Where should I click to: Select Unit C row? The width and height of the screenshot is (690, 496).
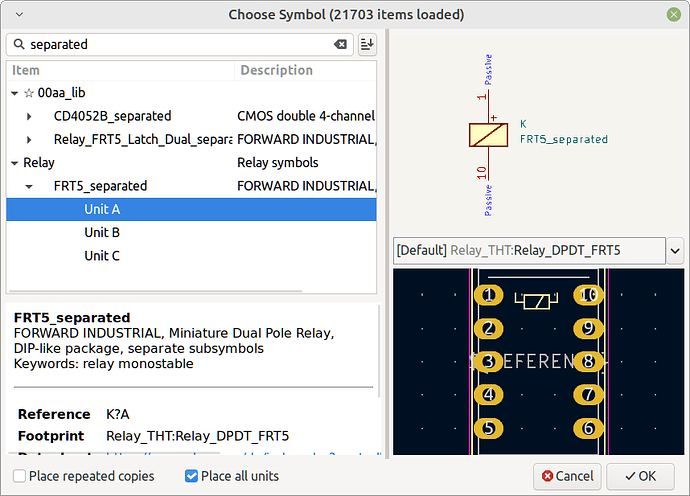tap(191, 256)
